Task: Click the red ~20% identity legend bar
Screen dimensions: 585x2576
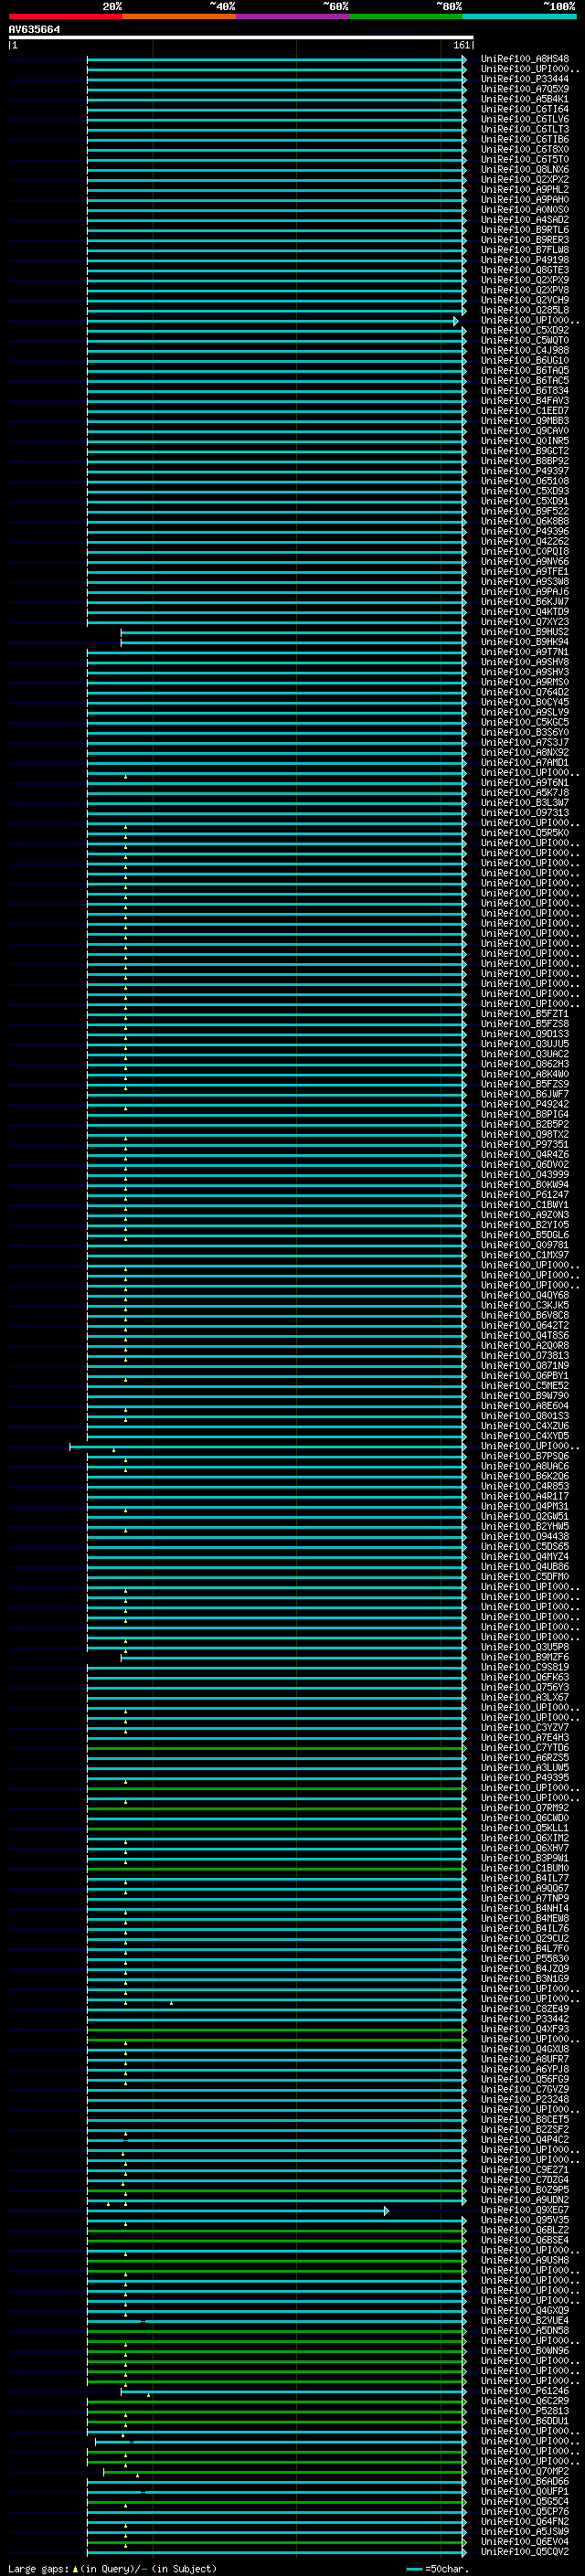Action: tap(65, 16)
